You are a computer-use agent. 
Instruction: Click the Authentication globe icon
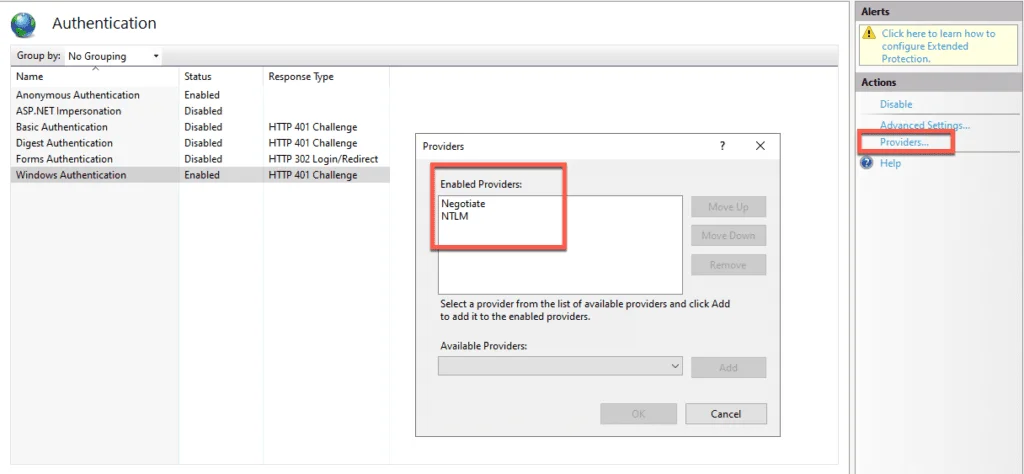[24, 25]
